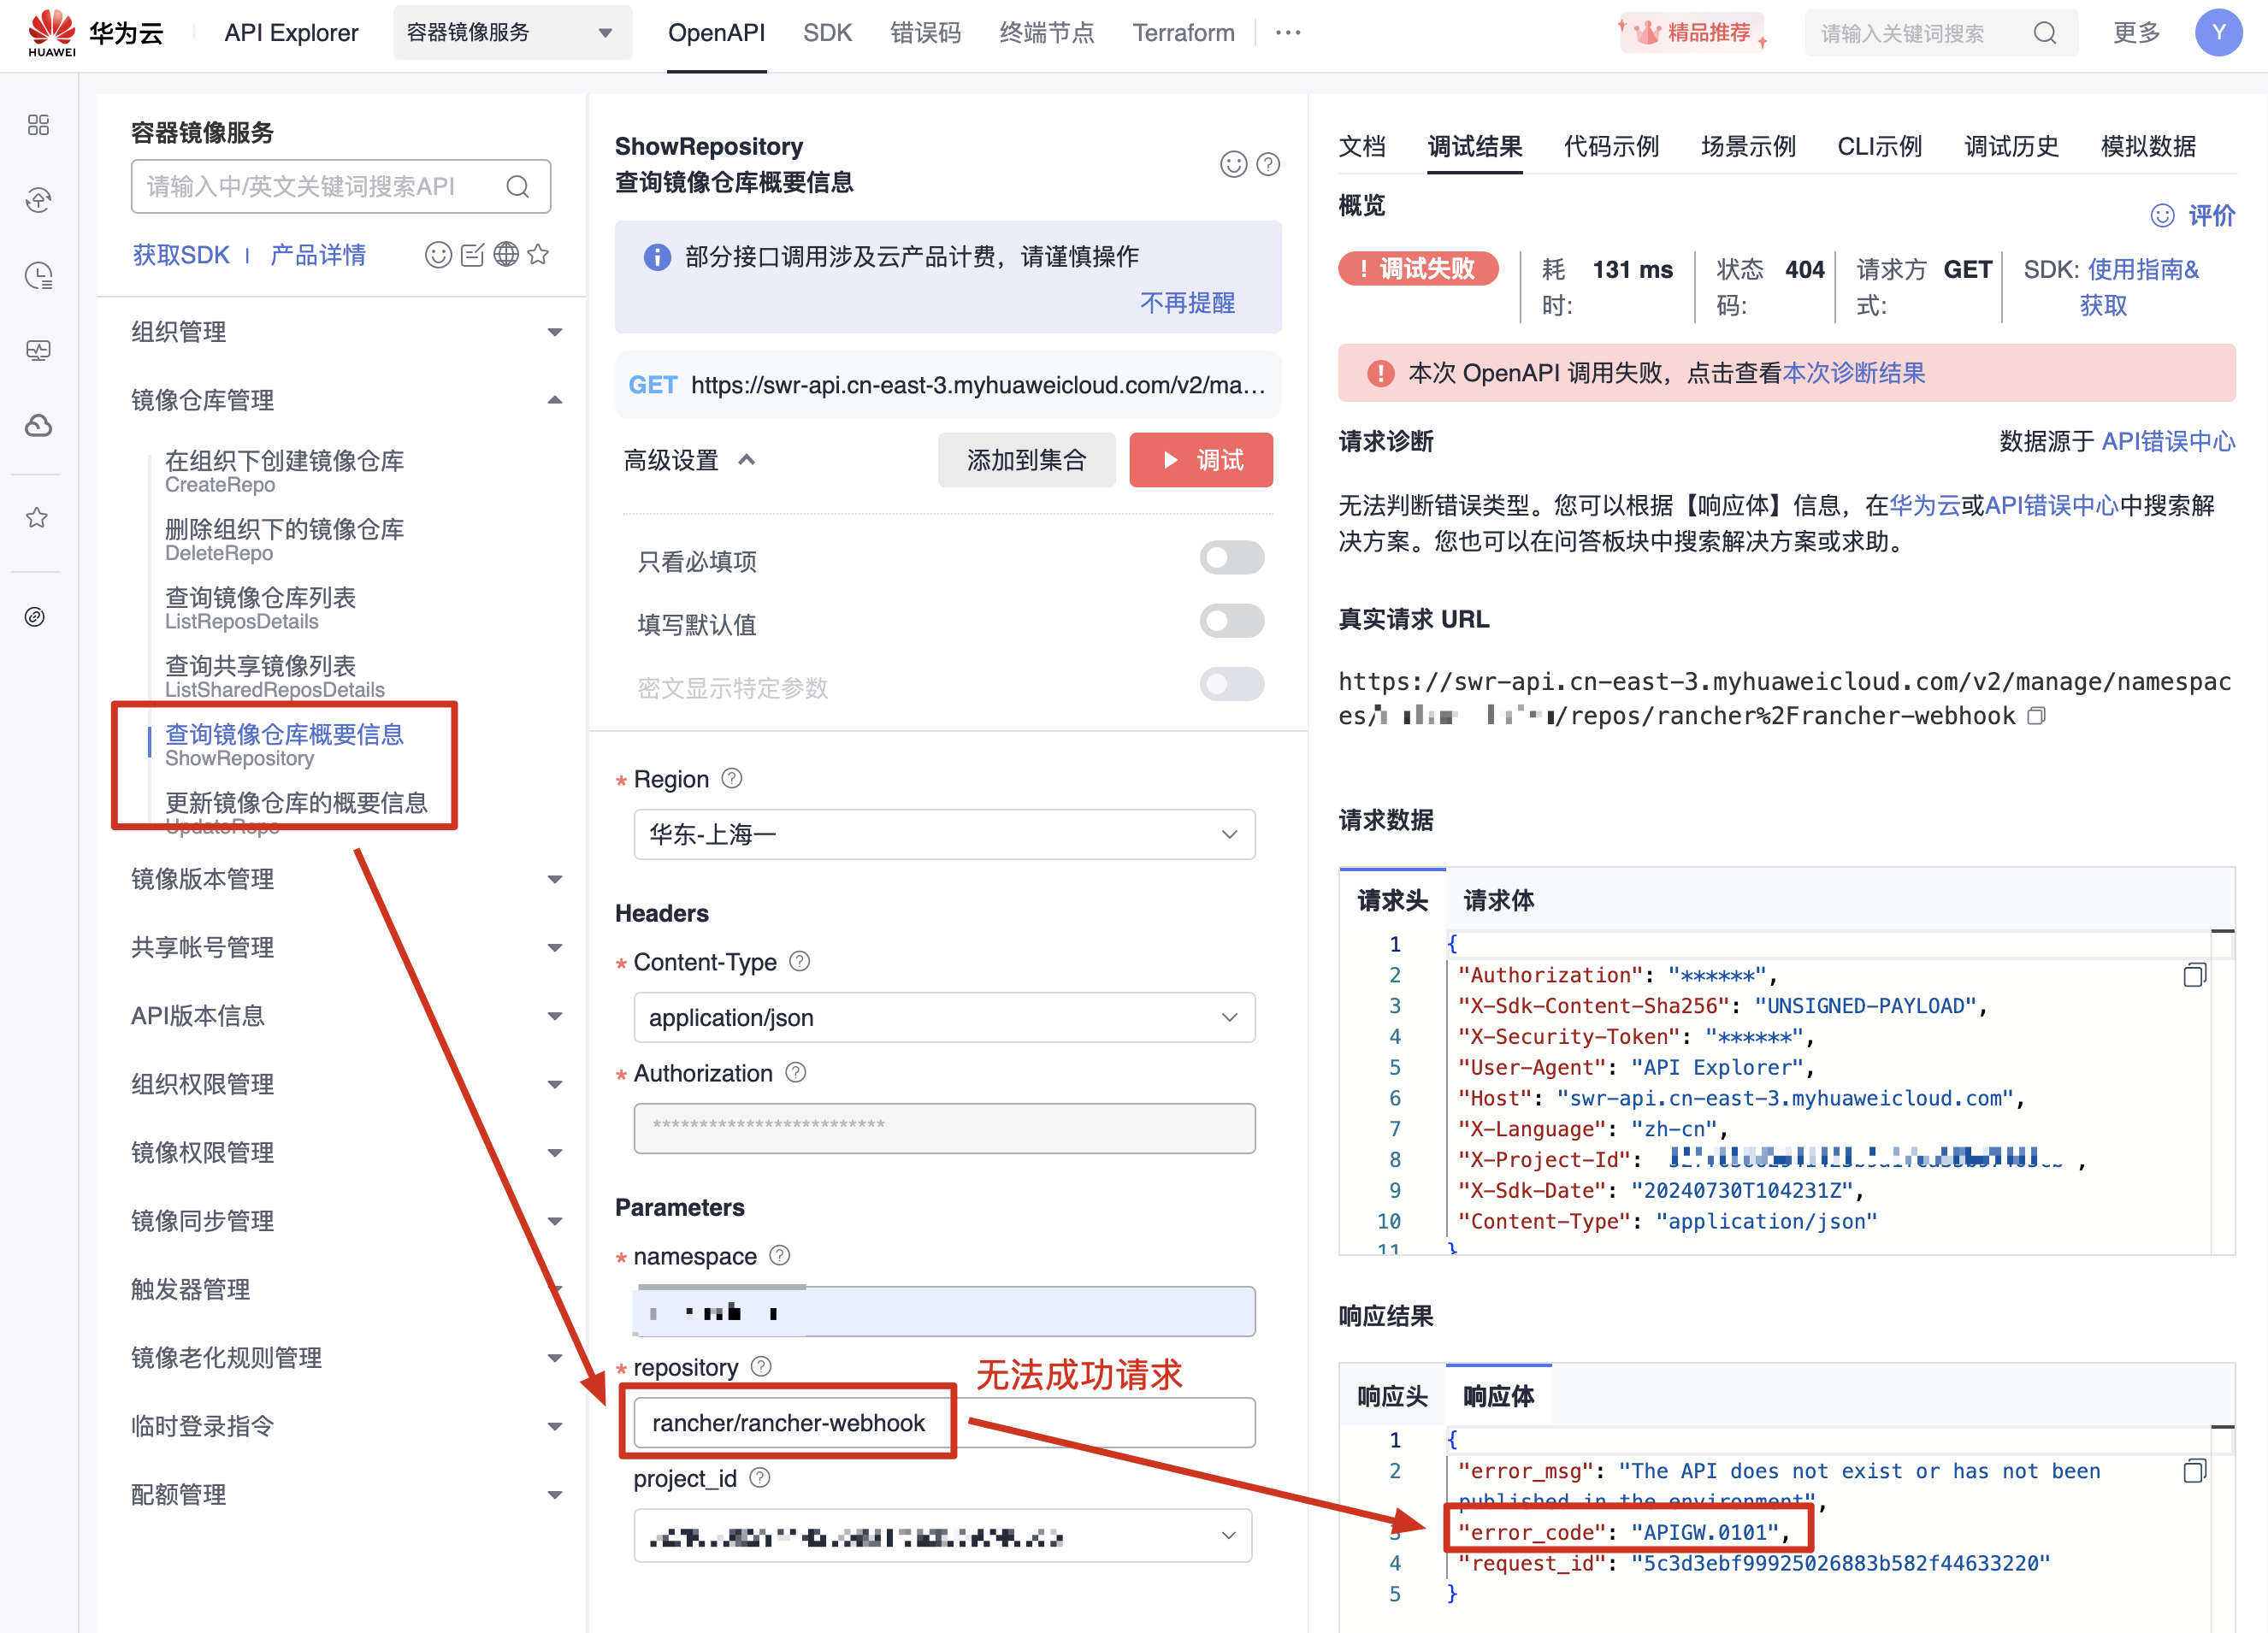Click the star bookmark icon beside product details
The image size is (2268, 1633).
coord(538,255)
